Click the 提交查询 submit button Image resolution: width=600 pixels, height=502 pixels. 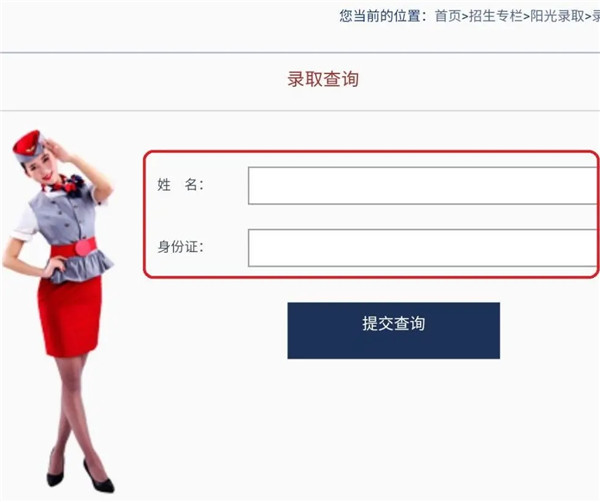point(393,331)
